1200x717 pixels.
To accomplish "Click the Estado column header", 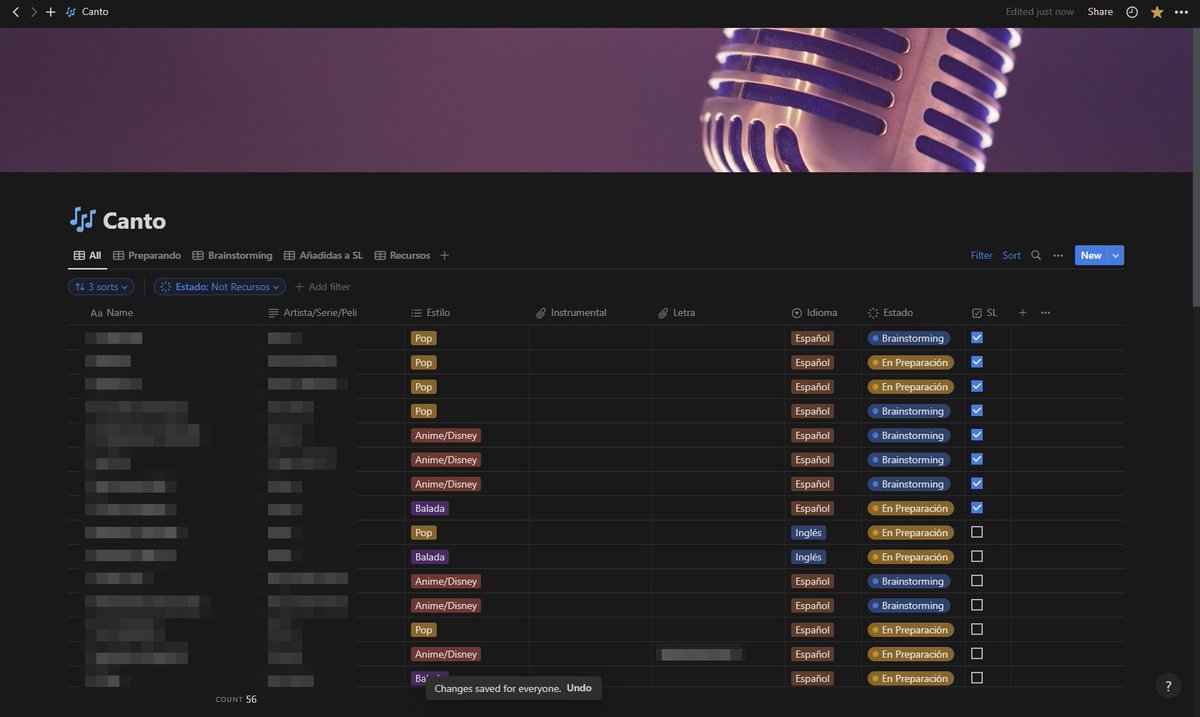I will pyautogui.click(x=890, y=313).
